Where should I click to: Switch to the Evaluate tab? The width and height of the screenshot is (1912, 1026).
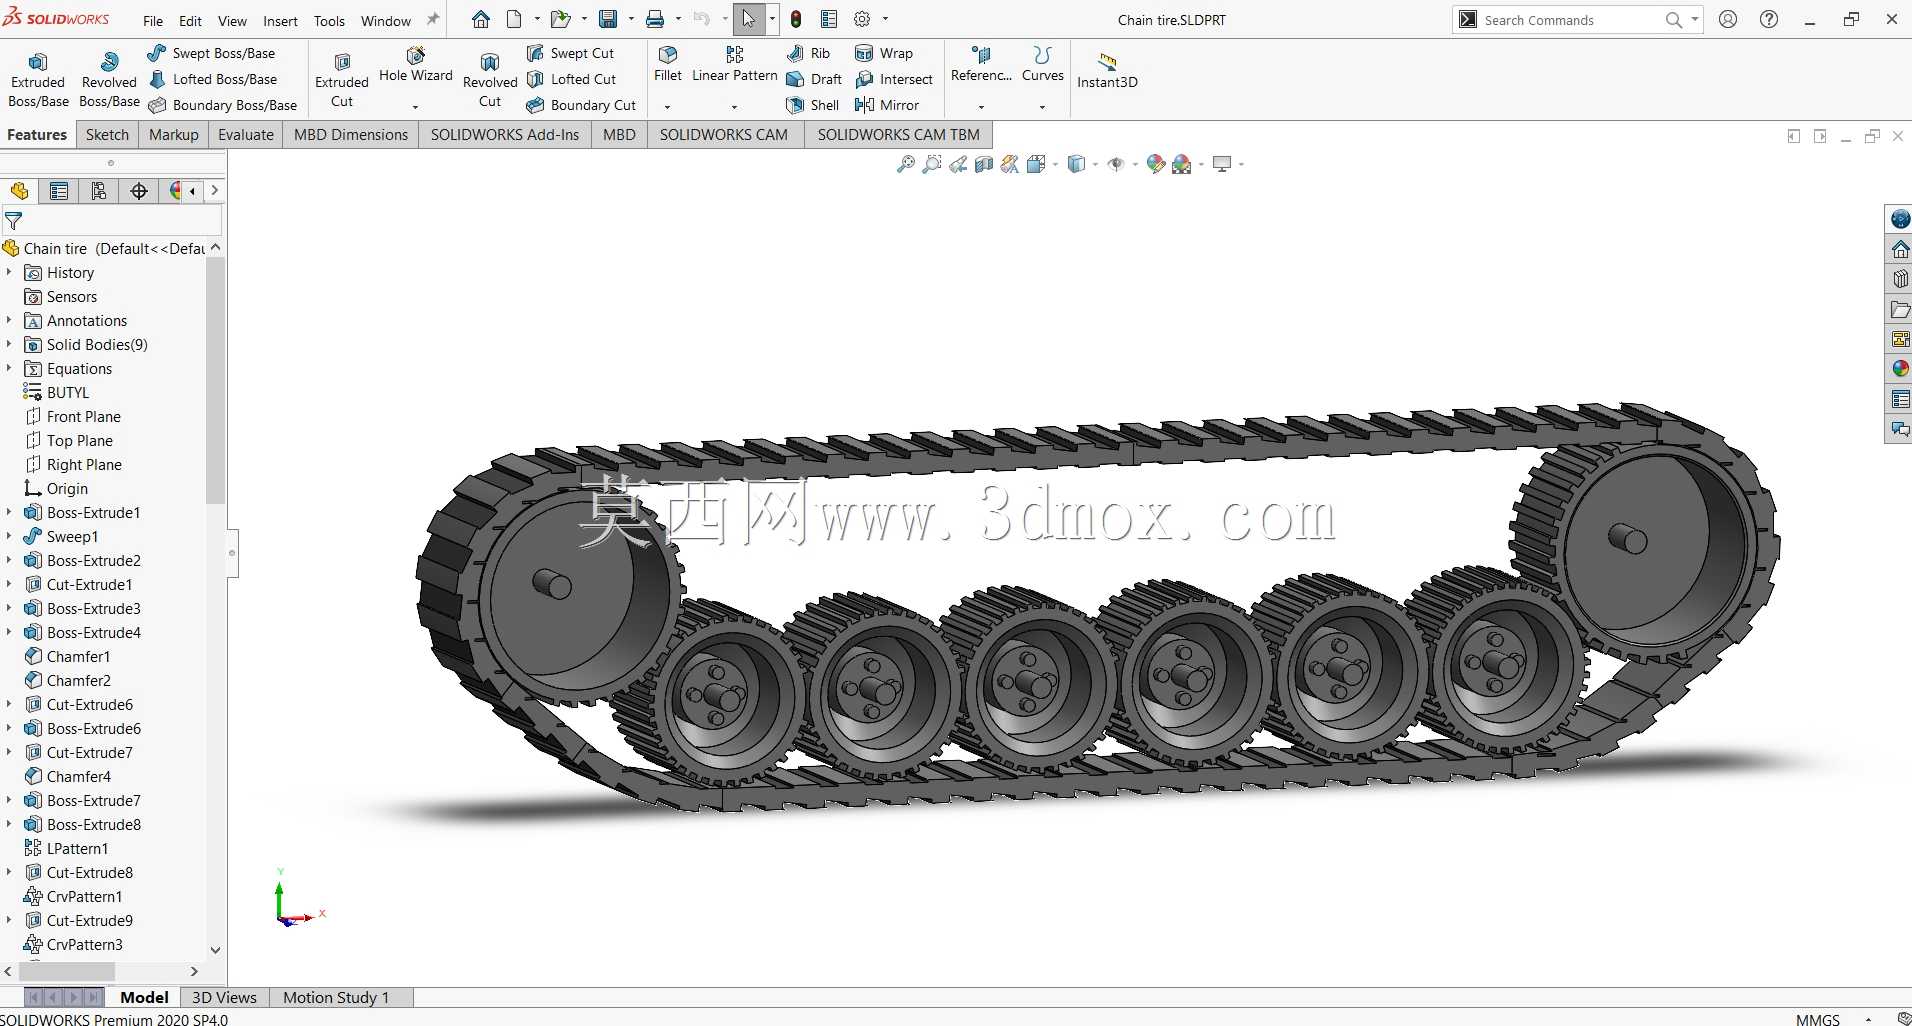click(246, 134)
